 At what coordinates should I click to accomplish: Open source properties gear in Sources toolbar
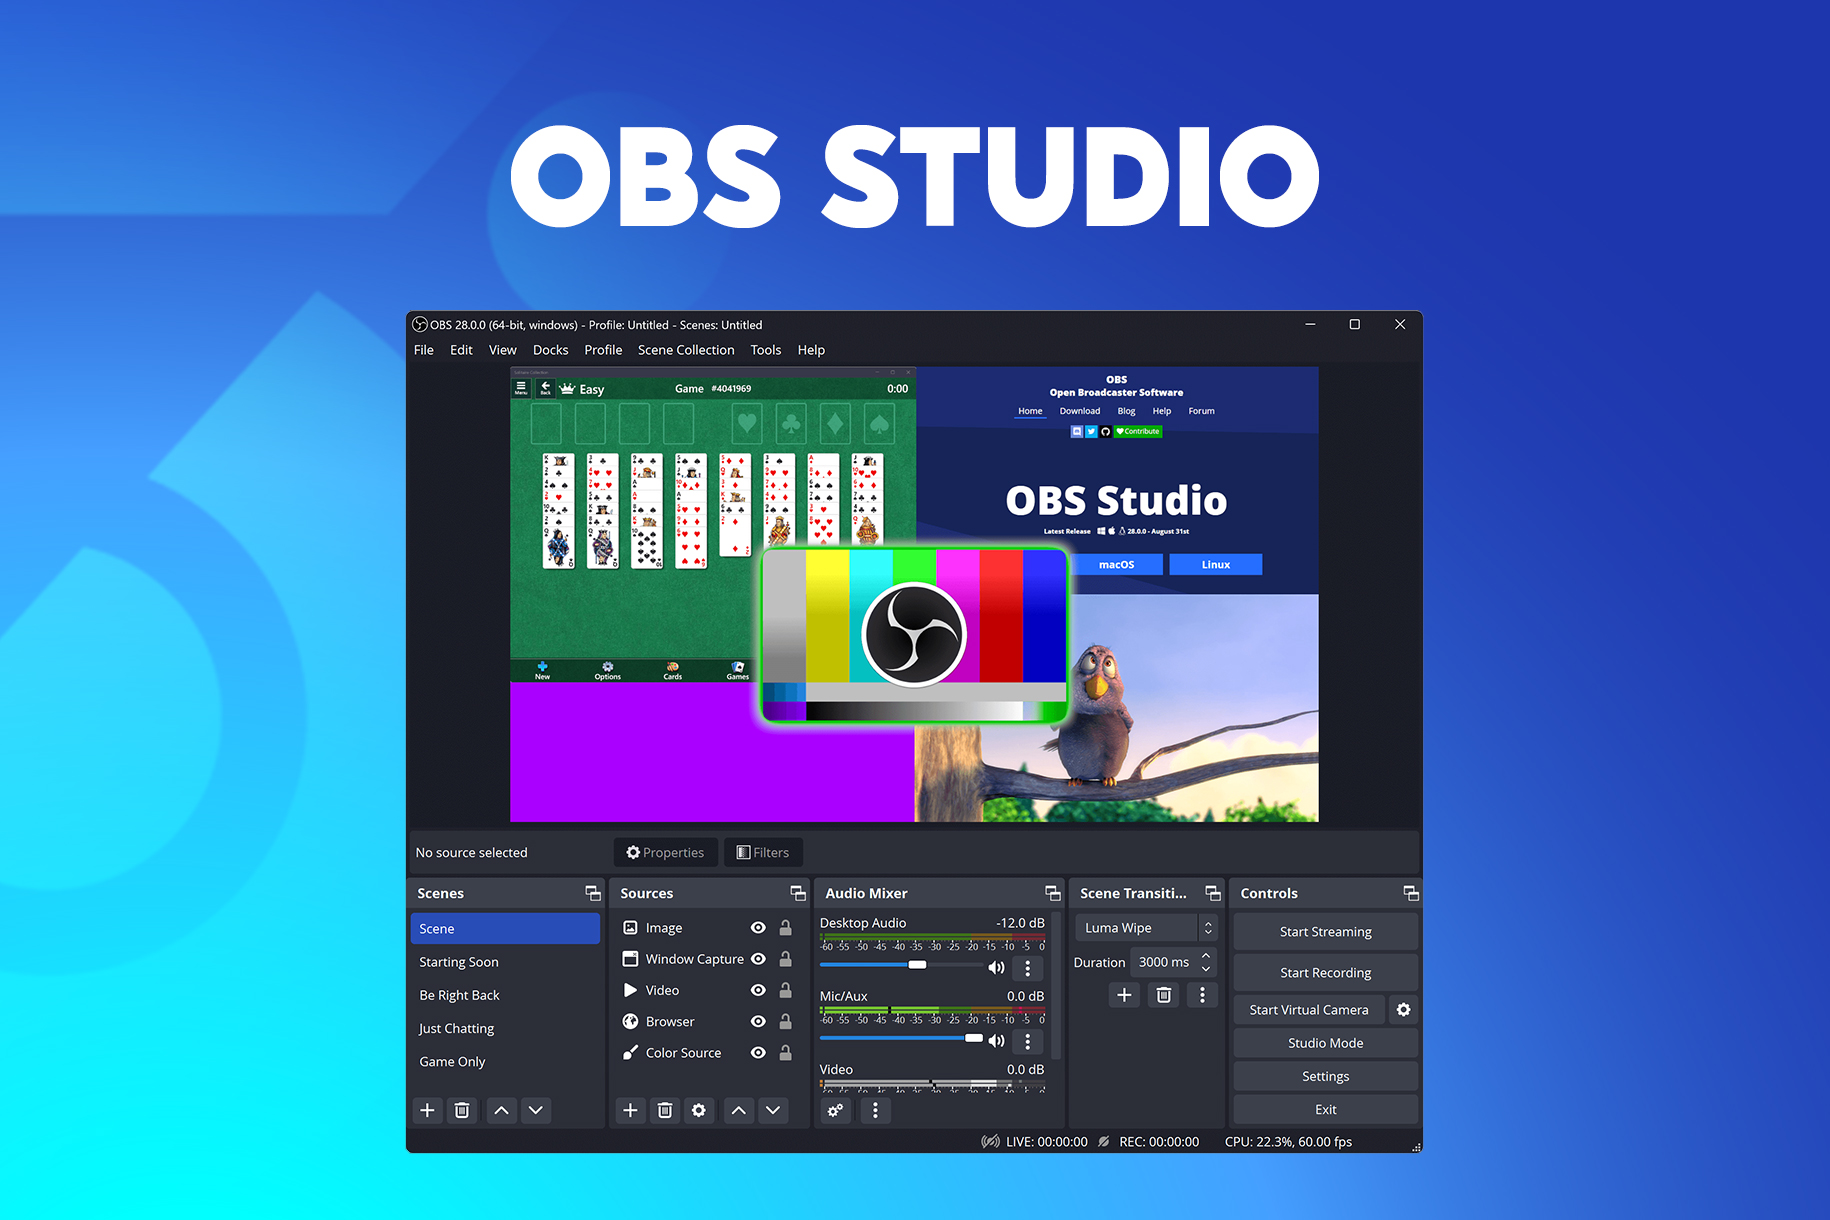(699, 1110)
